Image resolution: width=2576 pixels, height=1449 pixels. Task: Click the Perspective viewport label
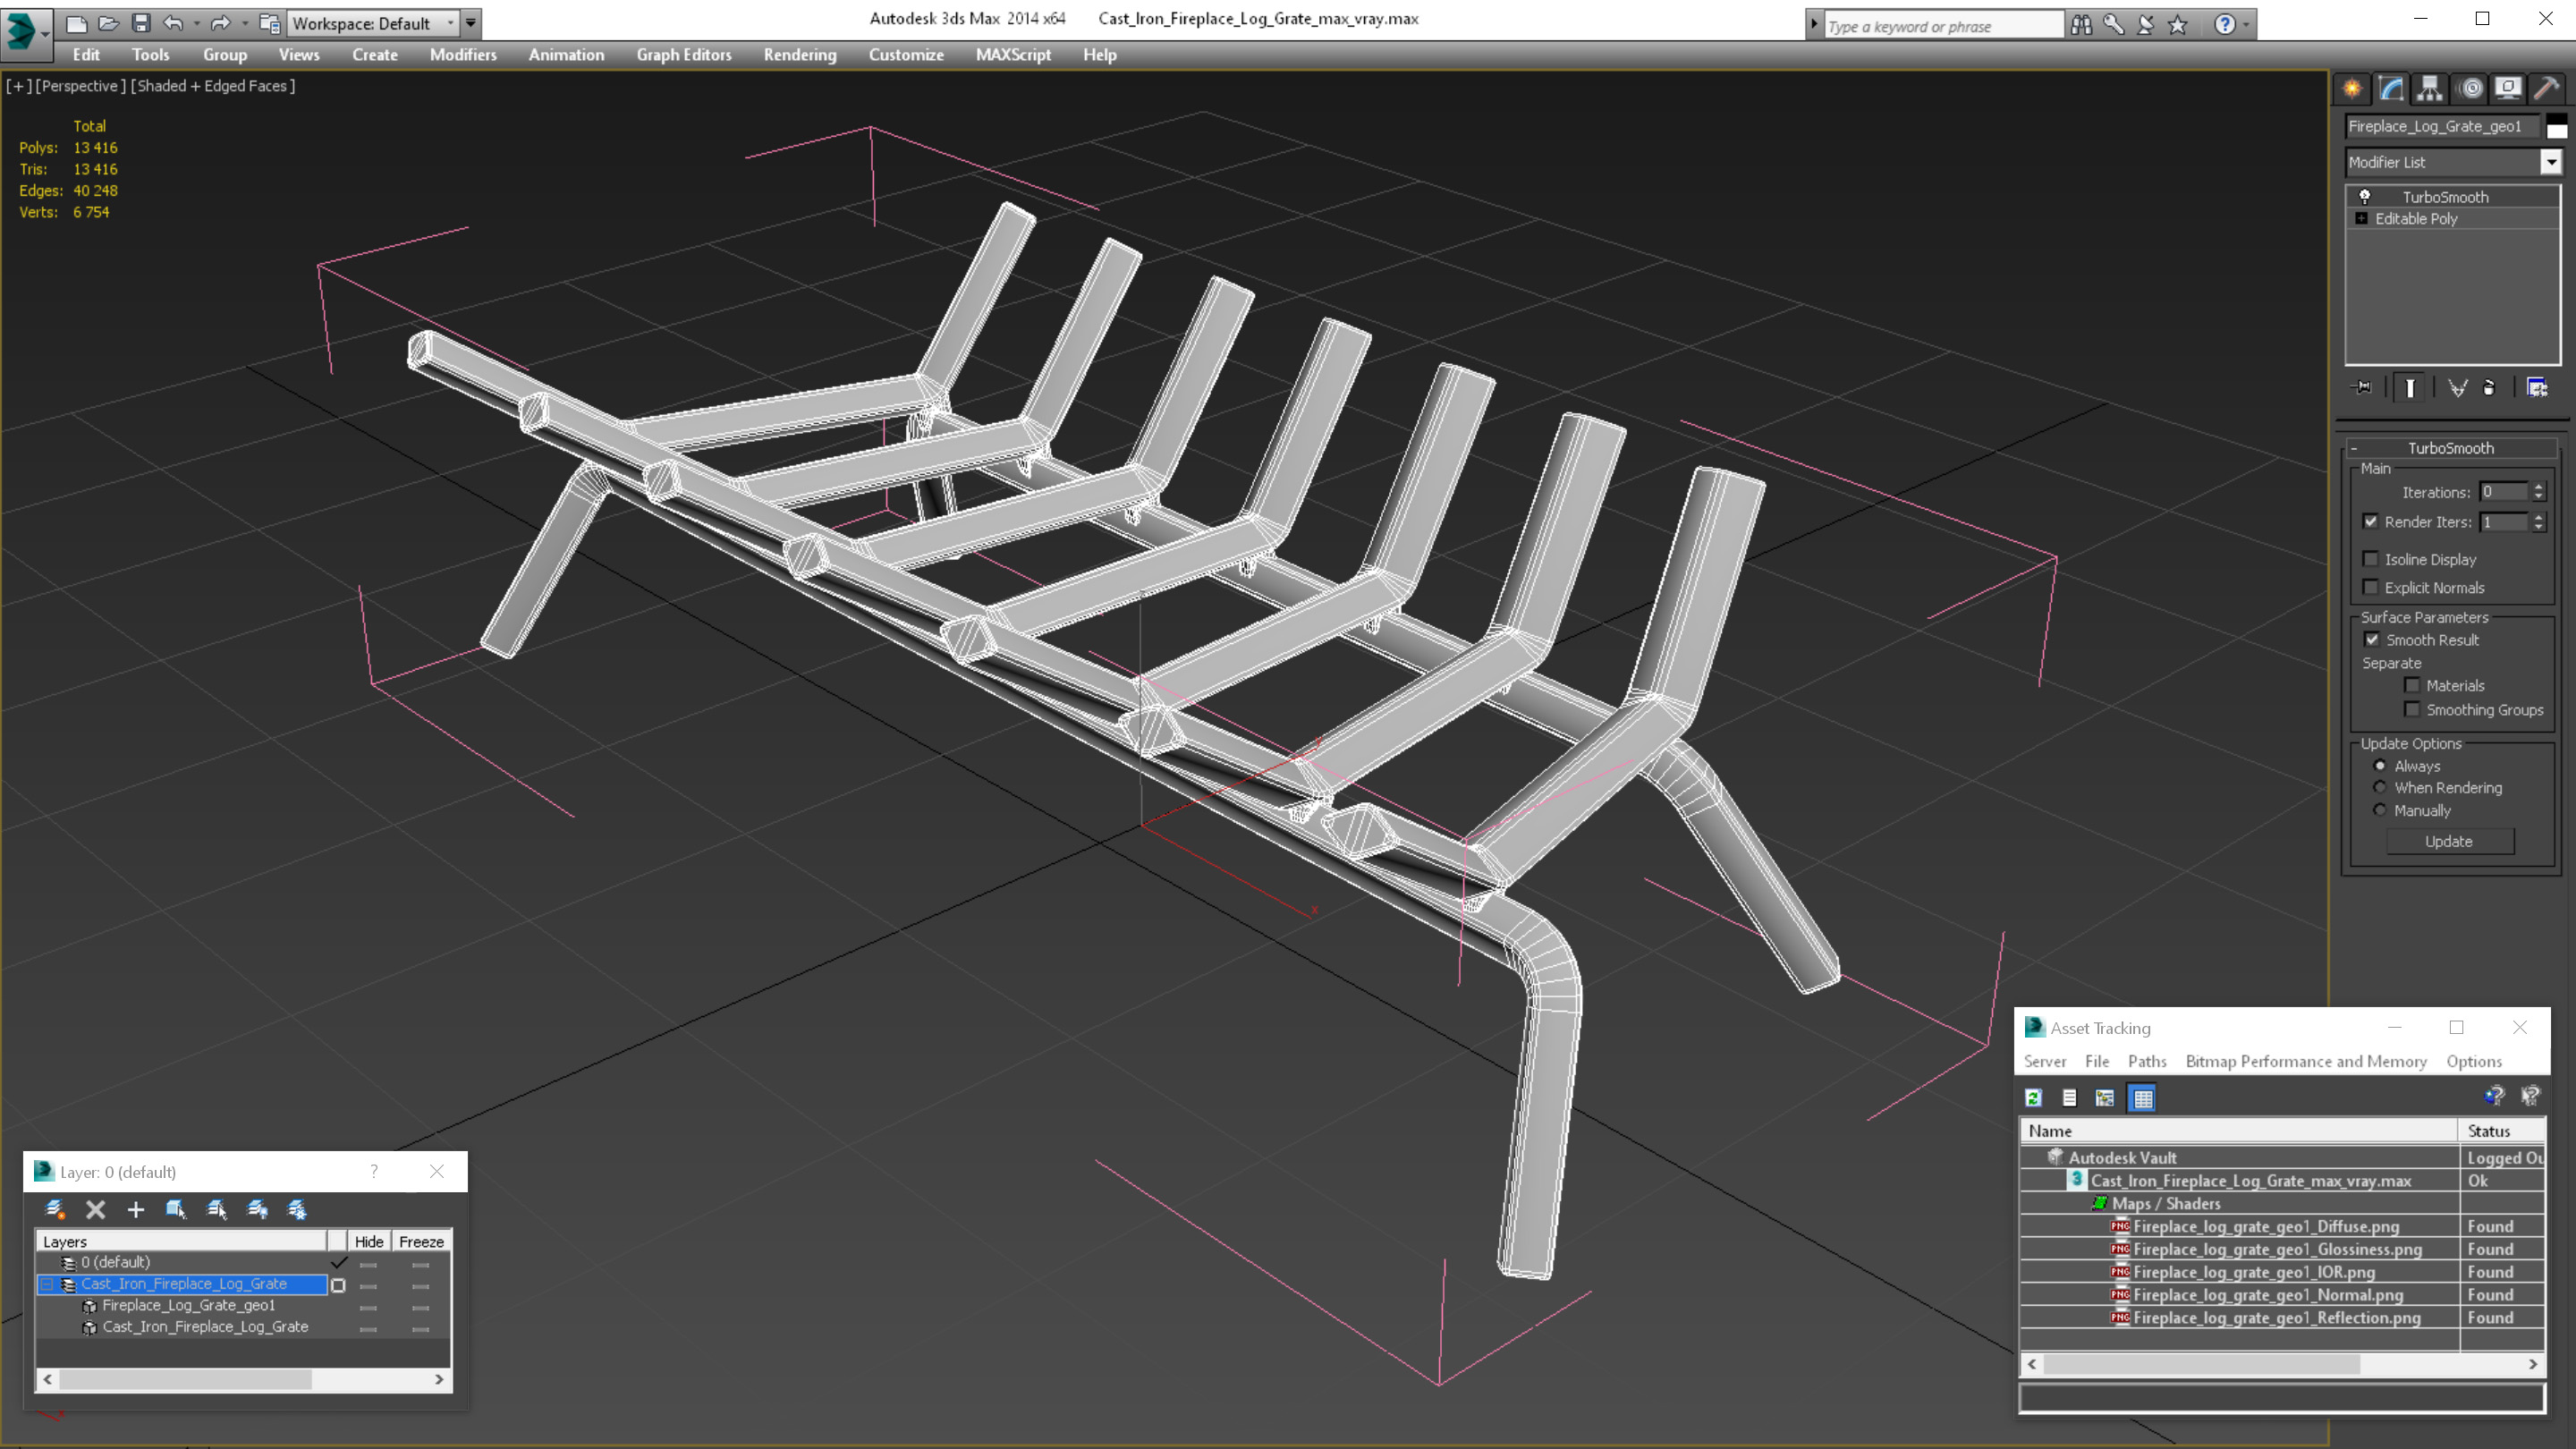click(x=81, y=86)
